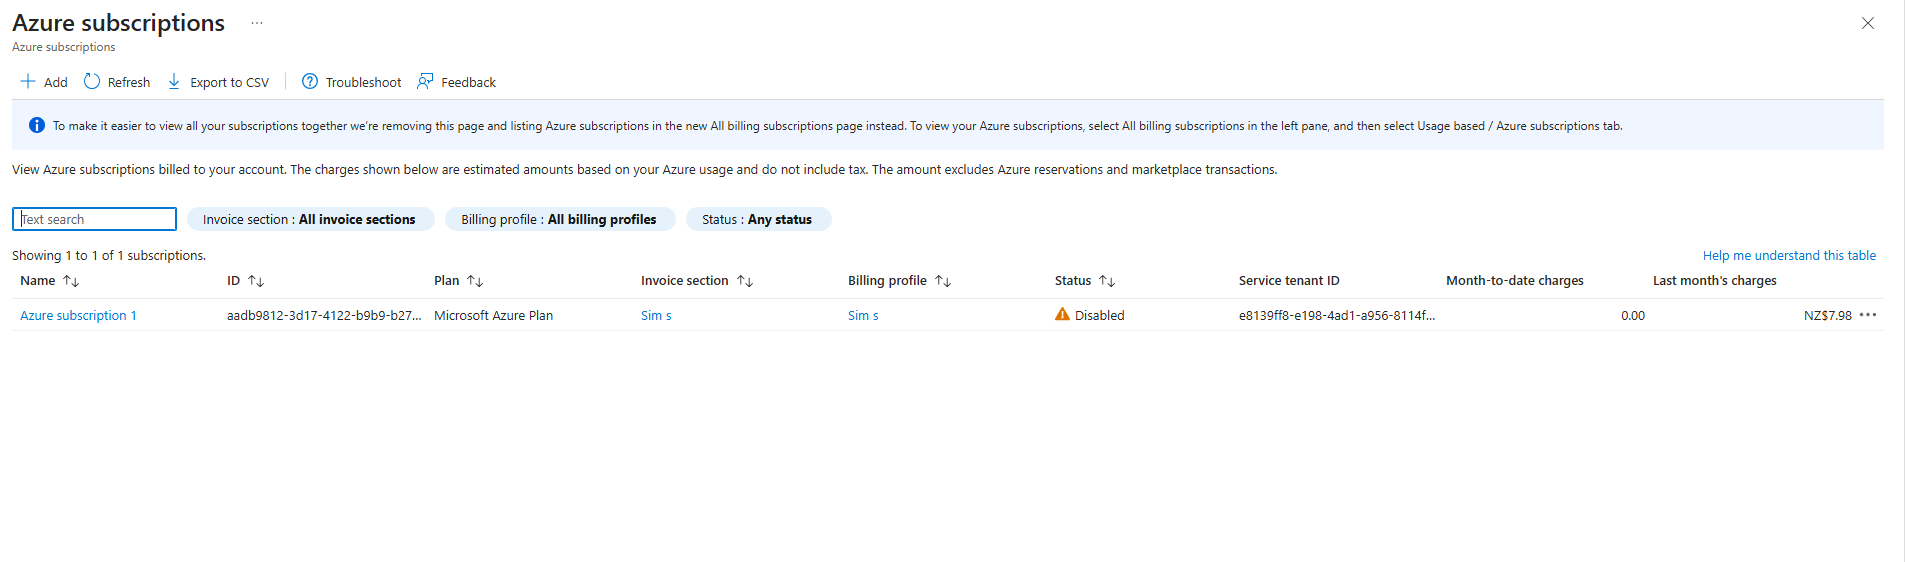Sort by Invoice section column arrows
Screen dimensions: 1905x562
click(745, 281)
